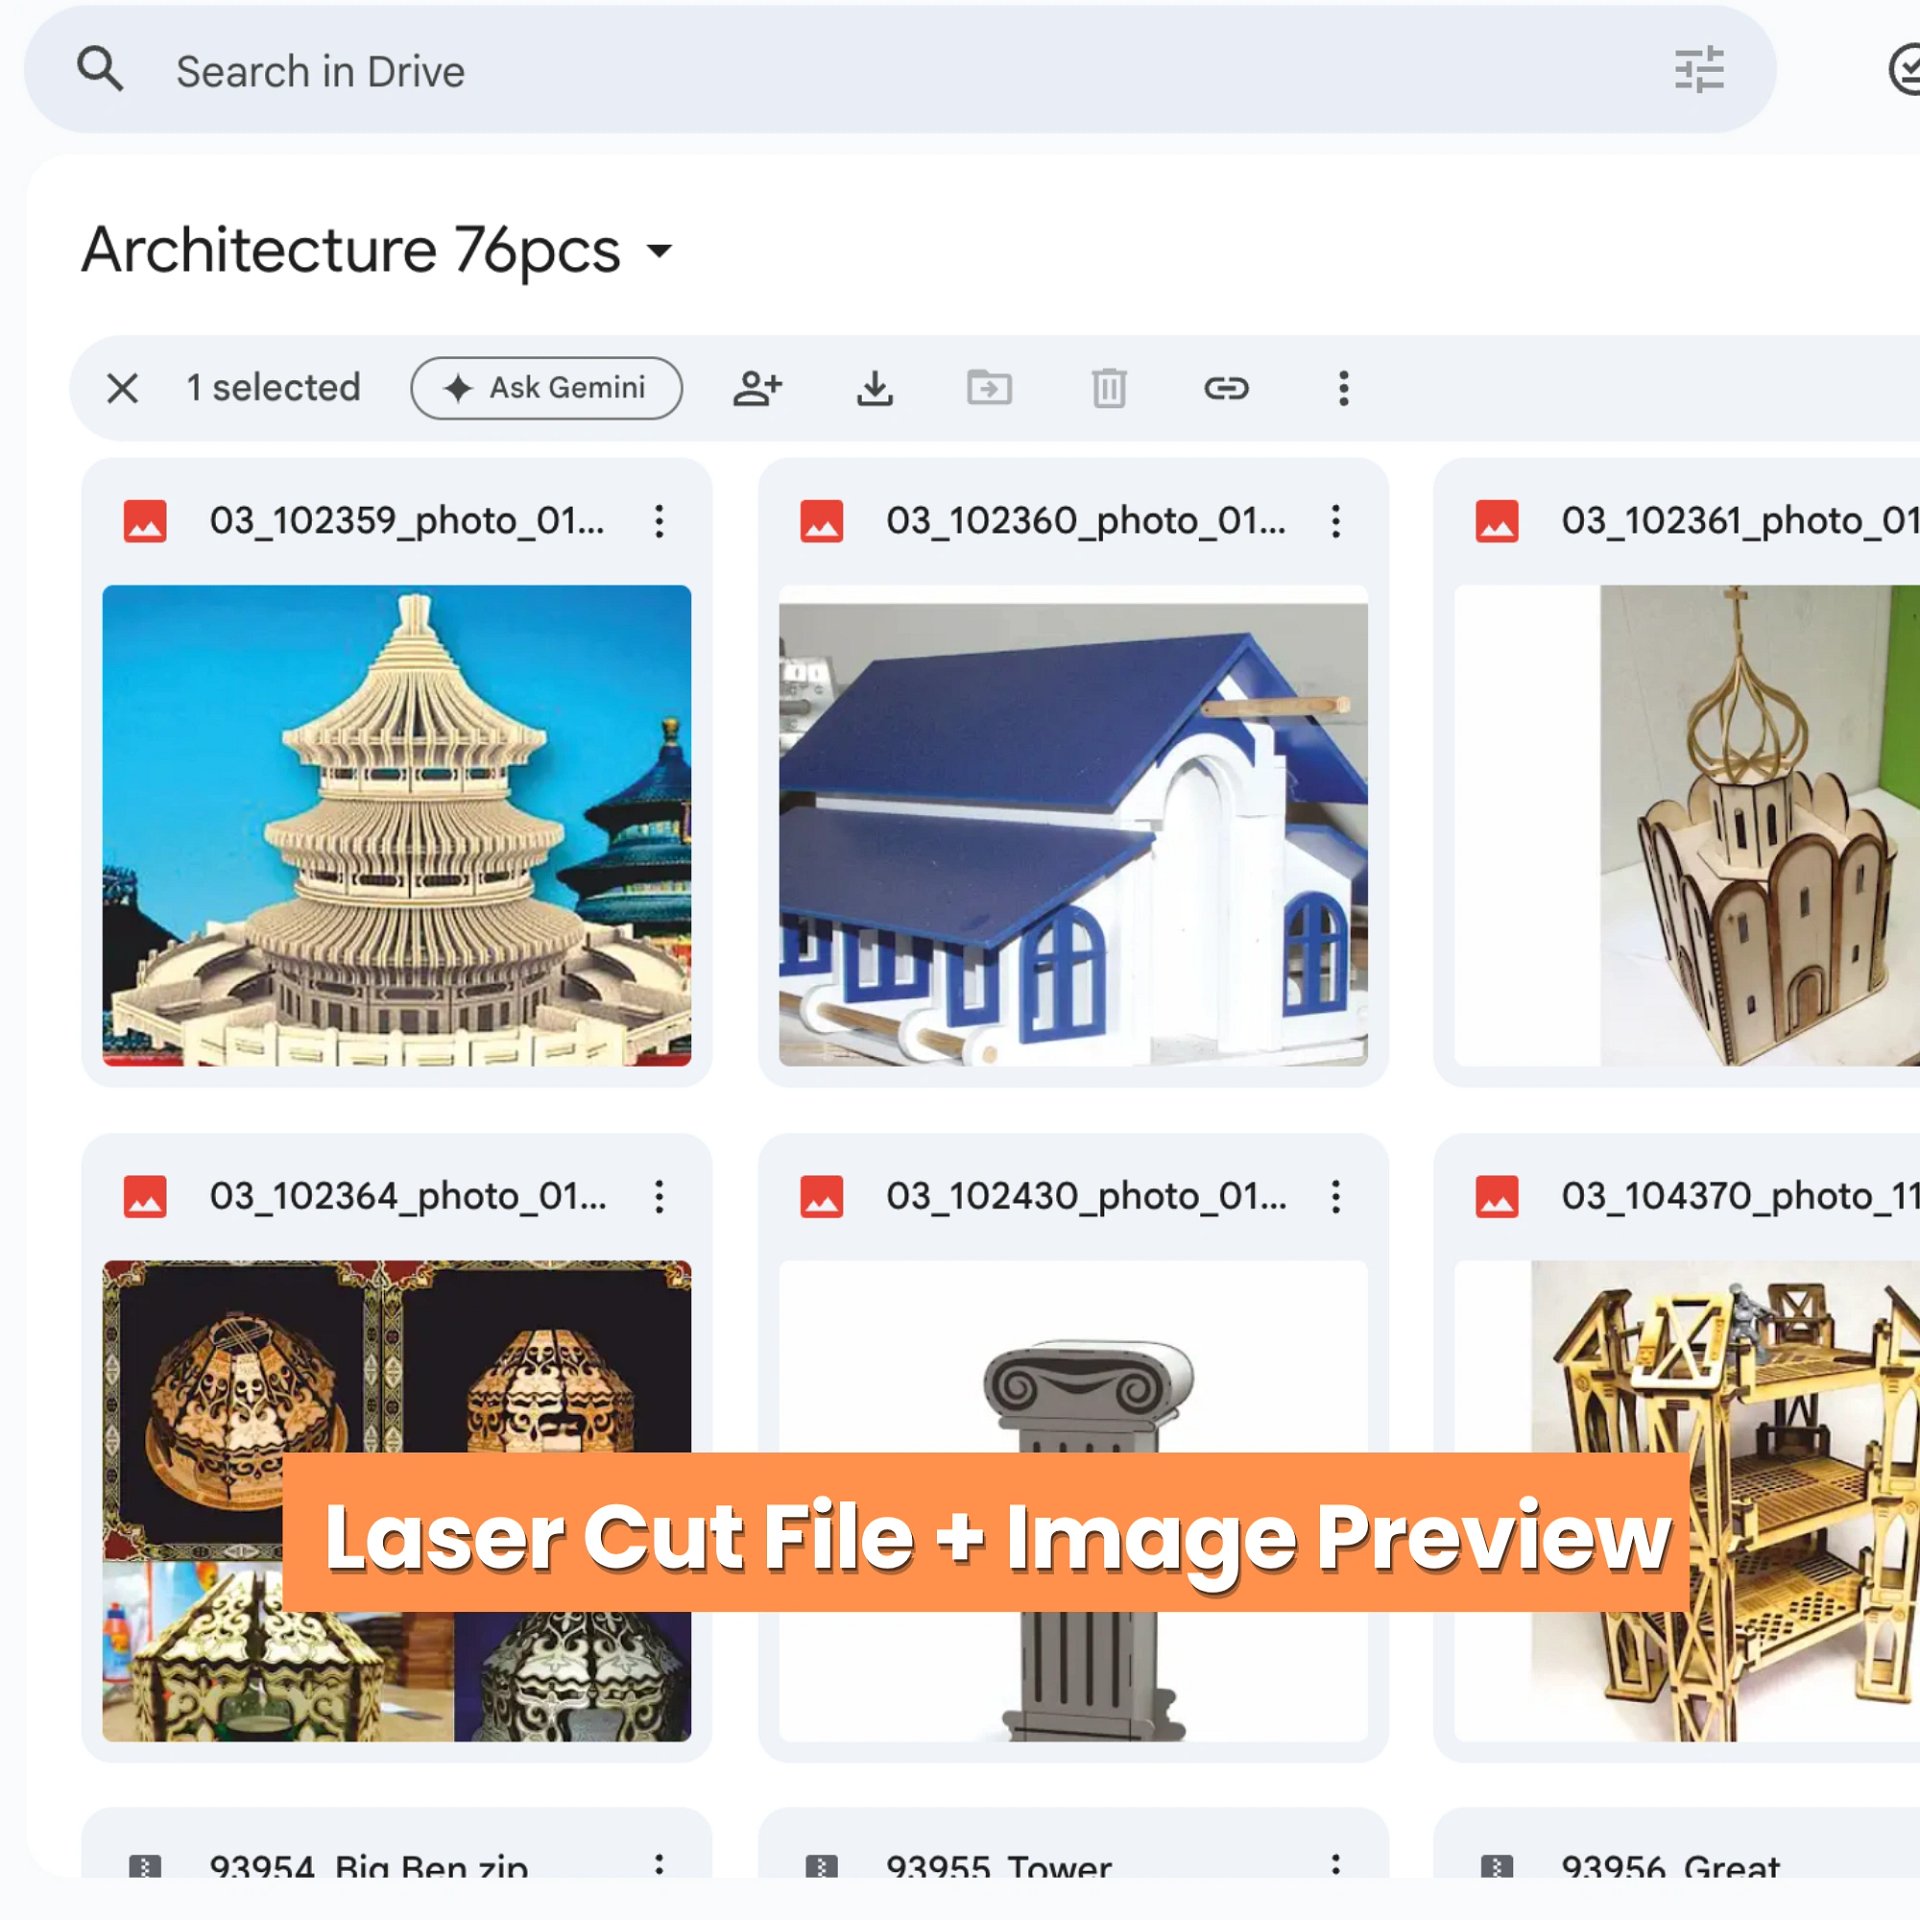
Task: Open more options for 03_102360_photo file
Action: [x=1335, y=521]
